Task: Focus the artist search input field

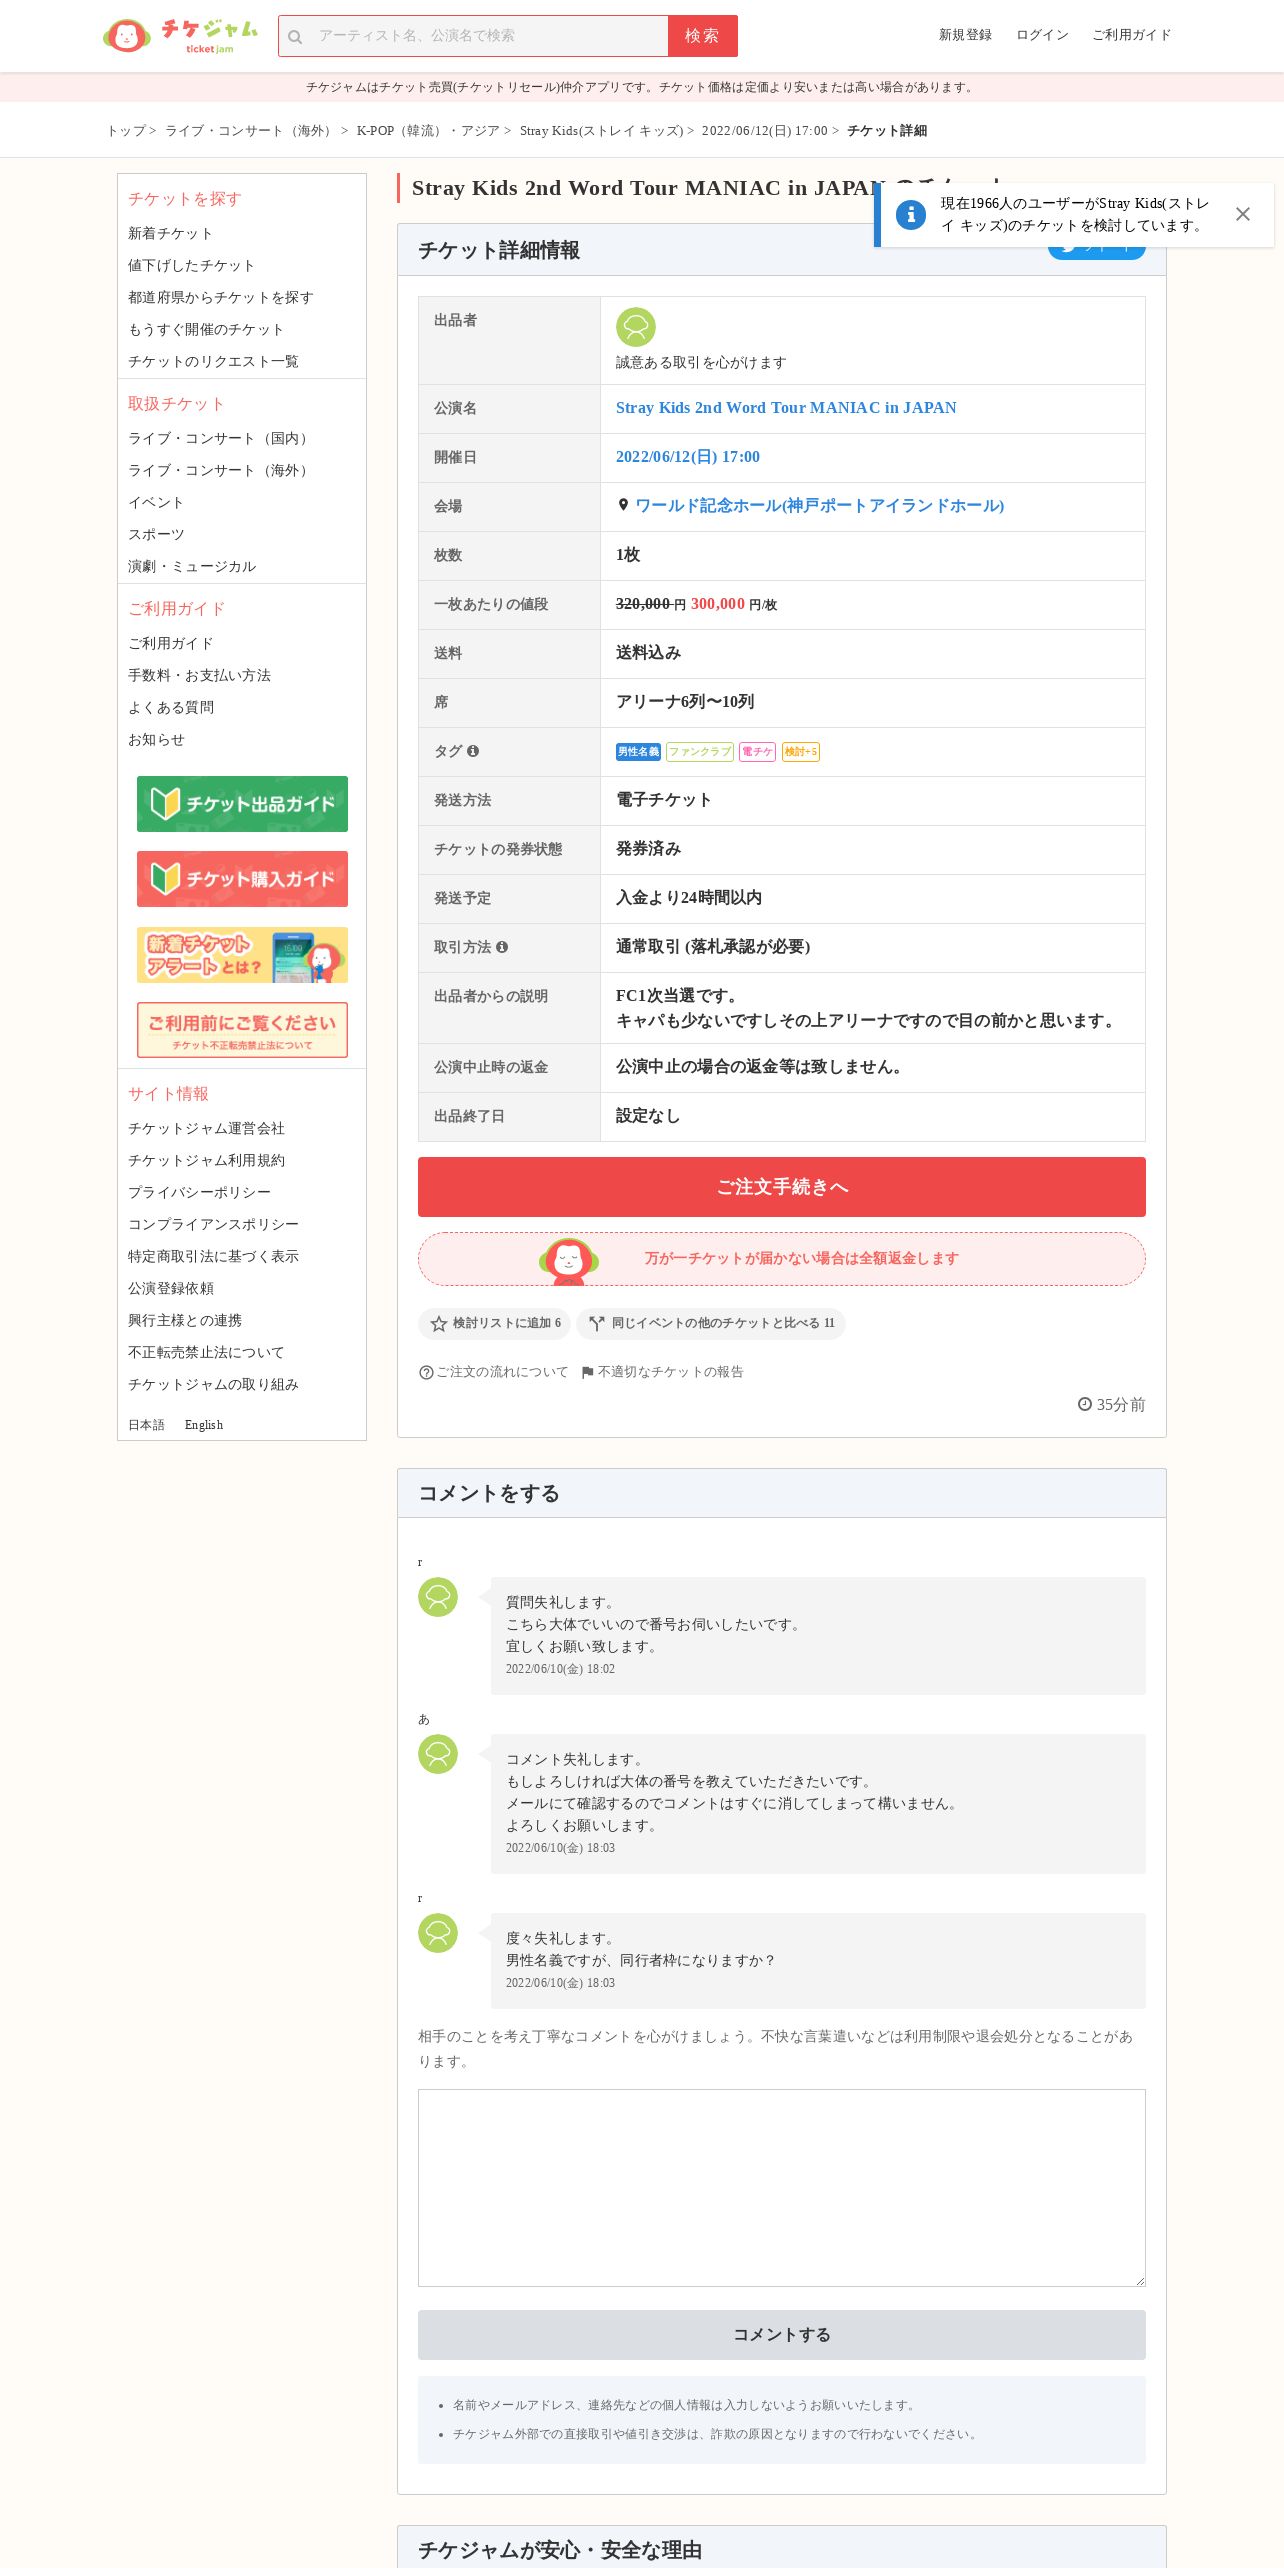Action: (x=490, y=36)
